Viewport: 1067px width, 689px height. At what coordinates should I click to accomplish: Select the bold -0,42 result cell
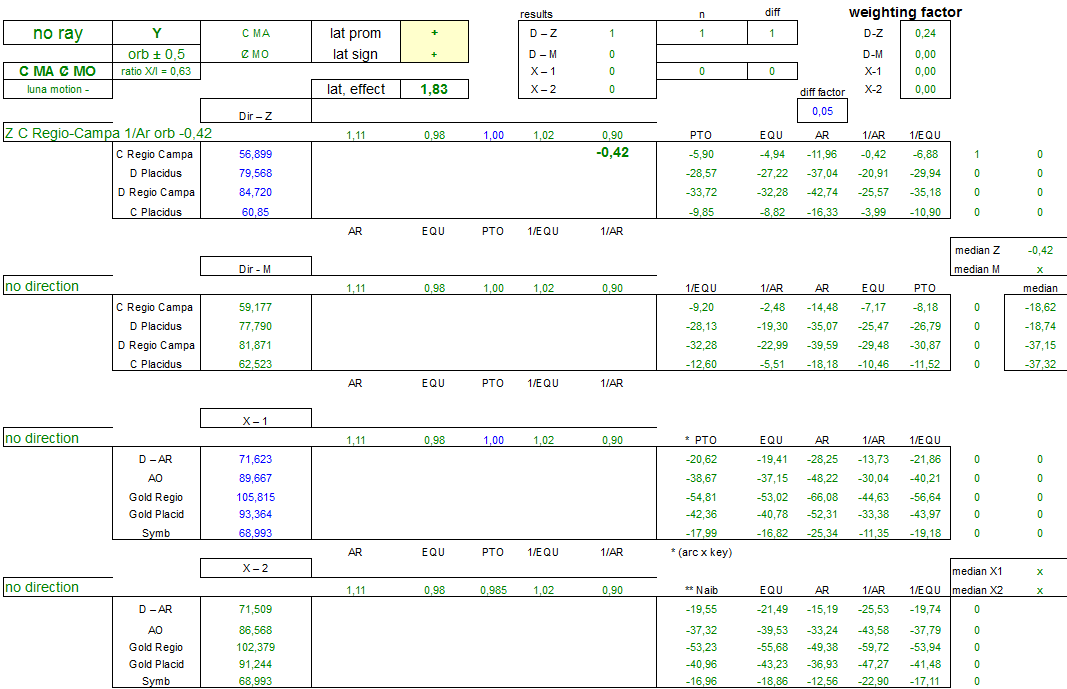point(612,152)
